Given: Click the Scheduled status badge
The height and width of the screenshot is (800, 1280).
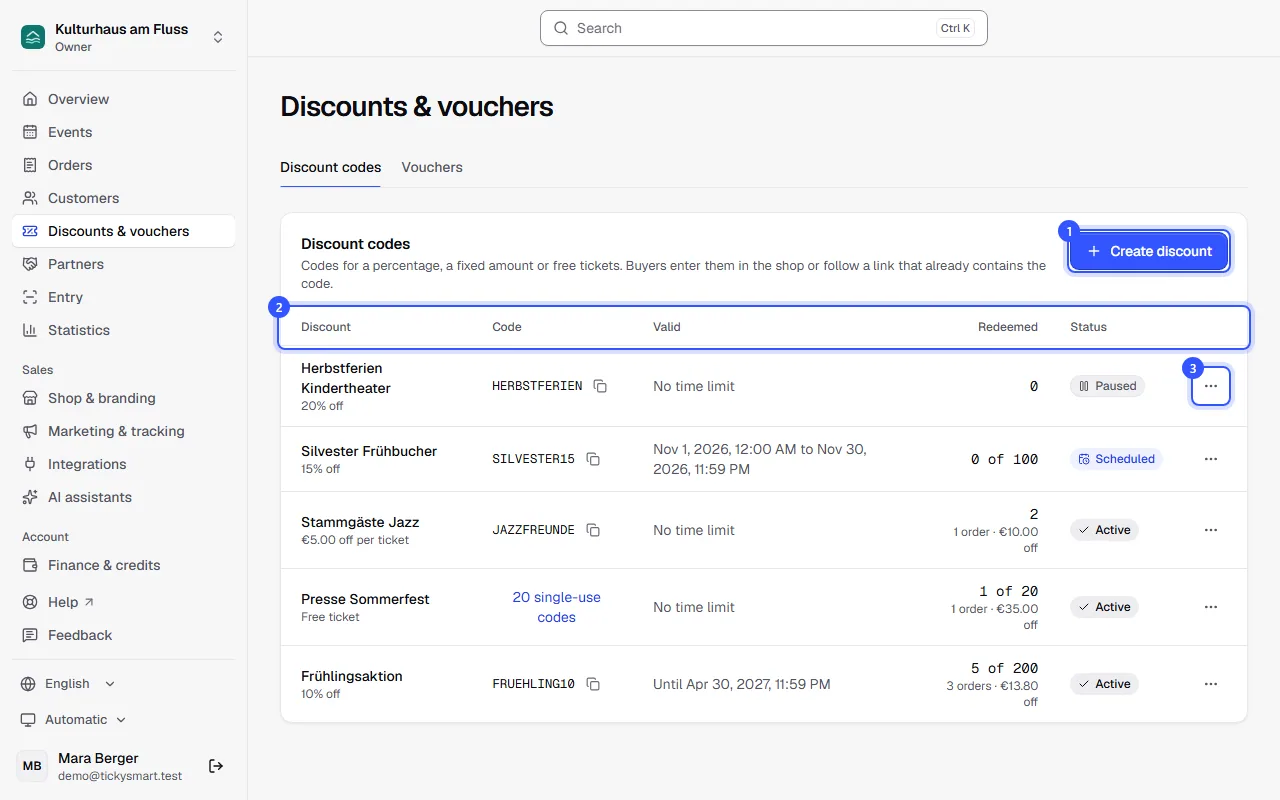Looking at the screenshot, I should coord(1116,459).
